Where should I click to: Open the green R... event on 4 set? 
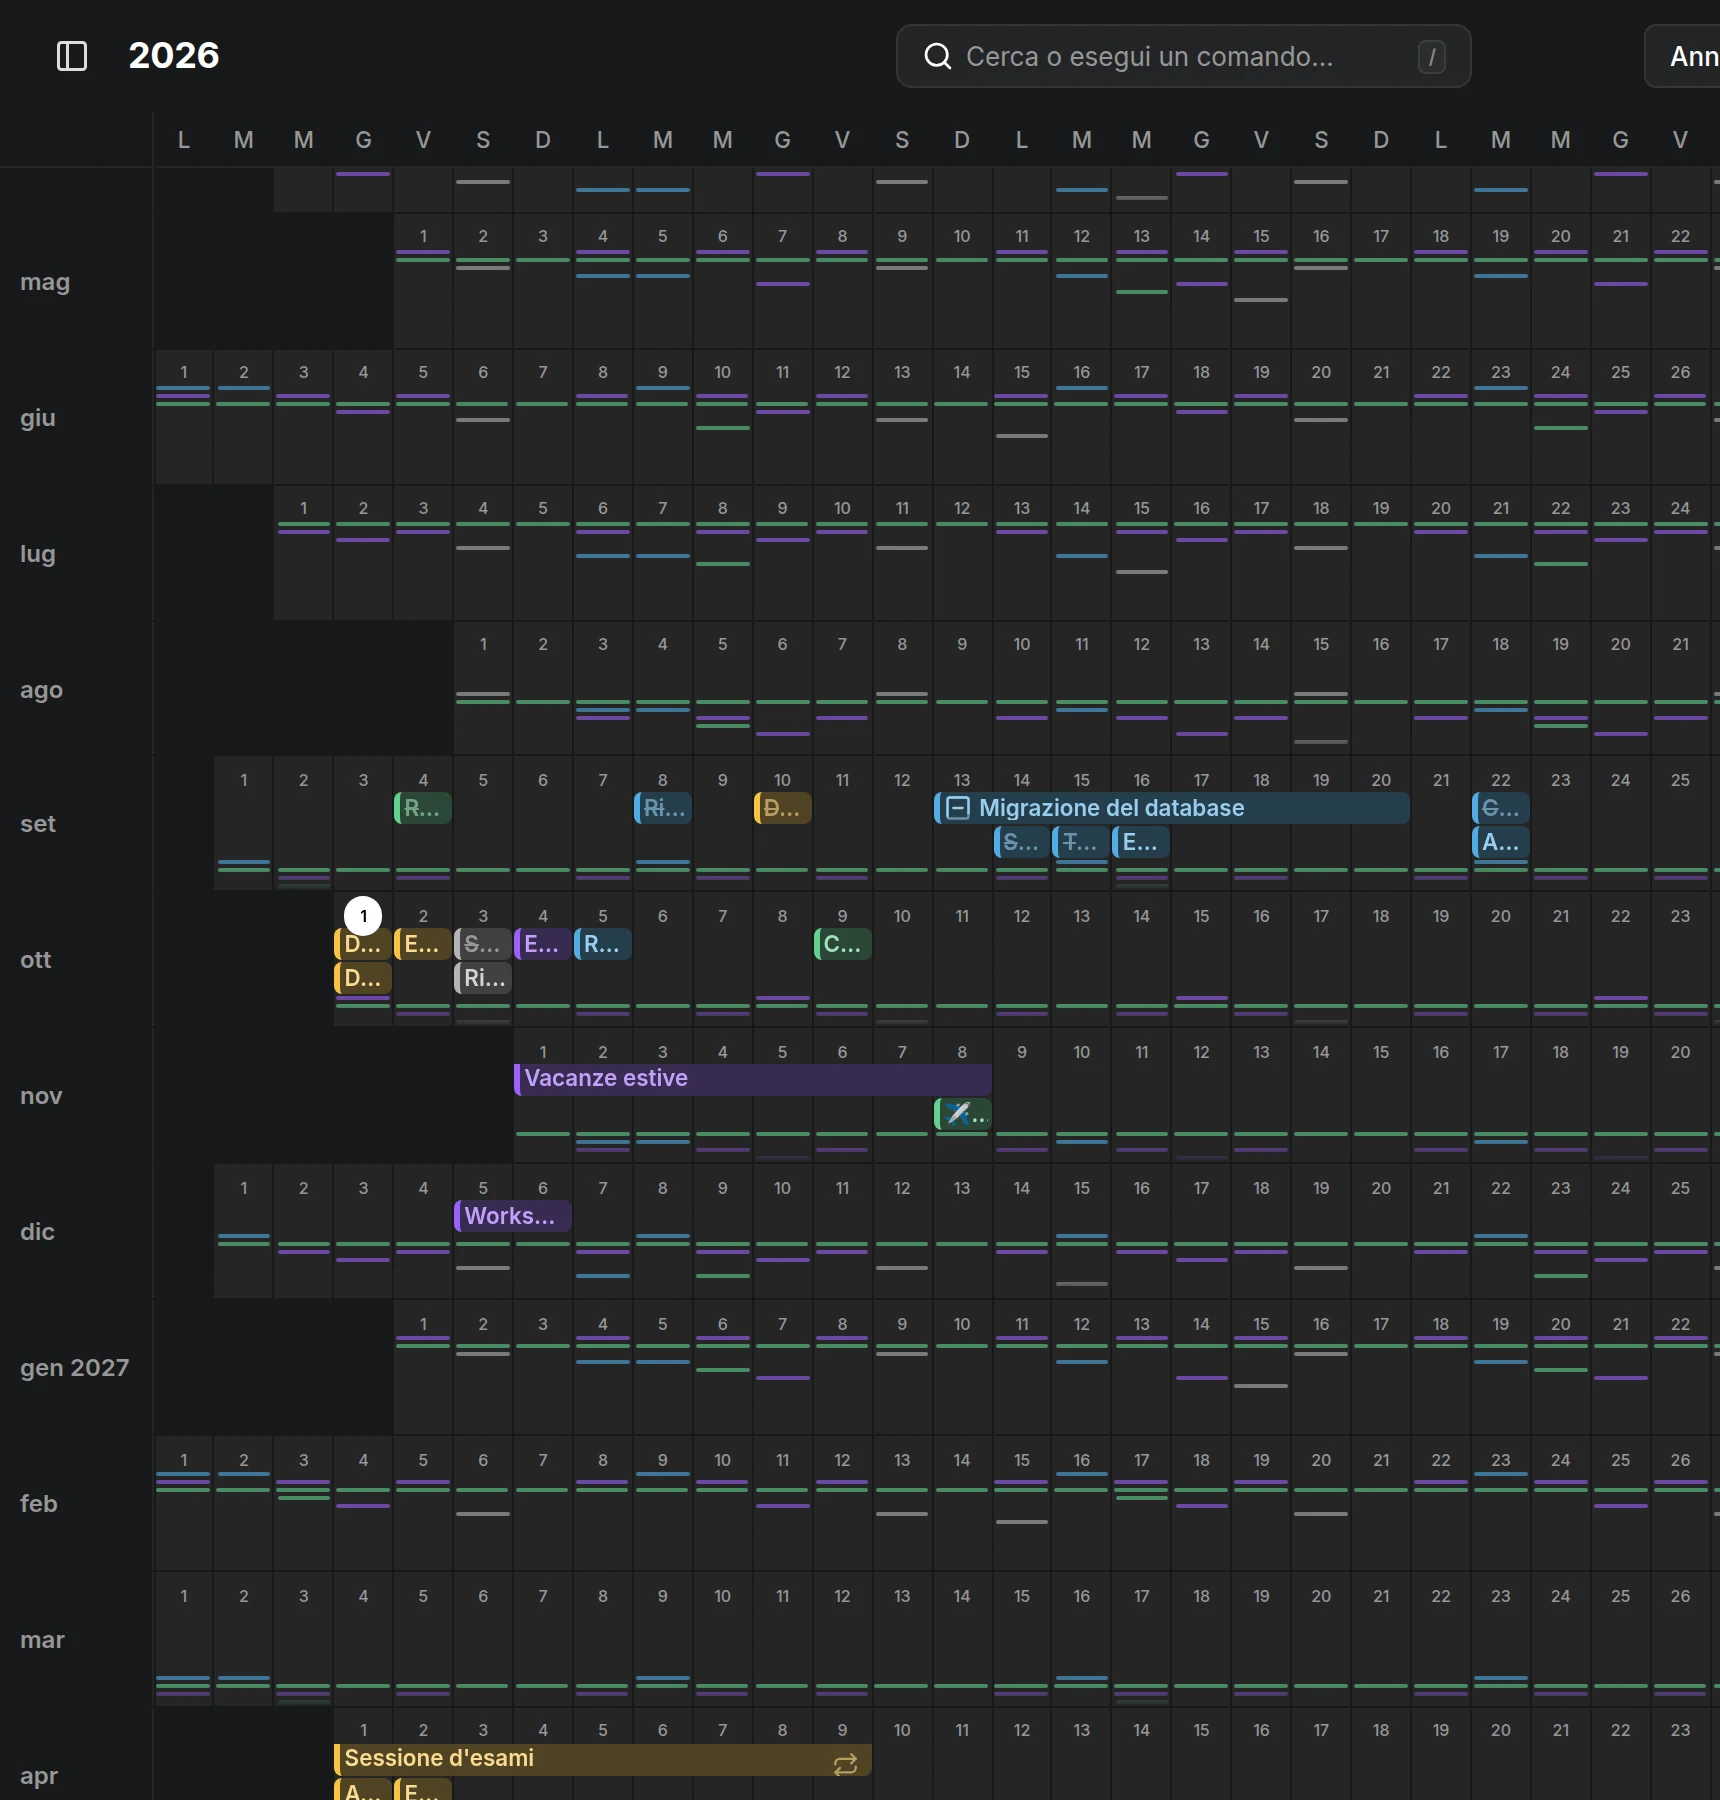(x=423, y=808)
